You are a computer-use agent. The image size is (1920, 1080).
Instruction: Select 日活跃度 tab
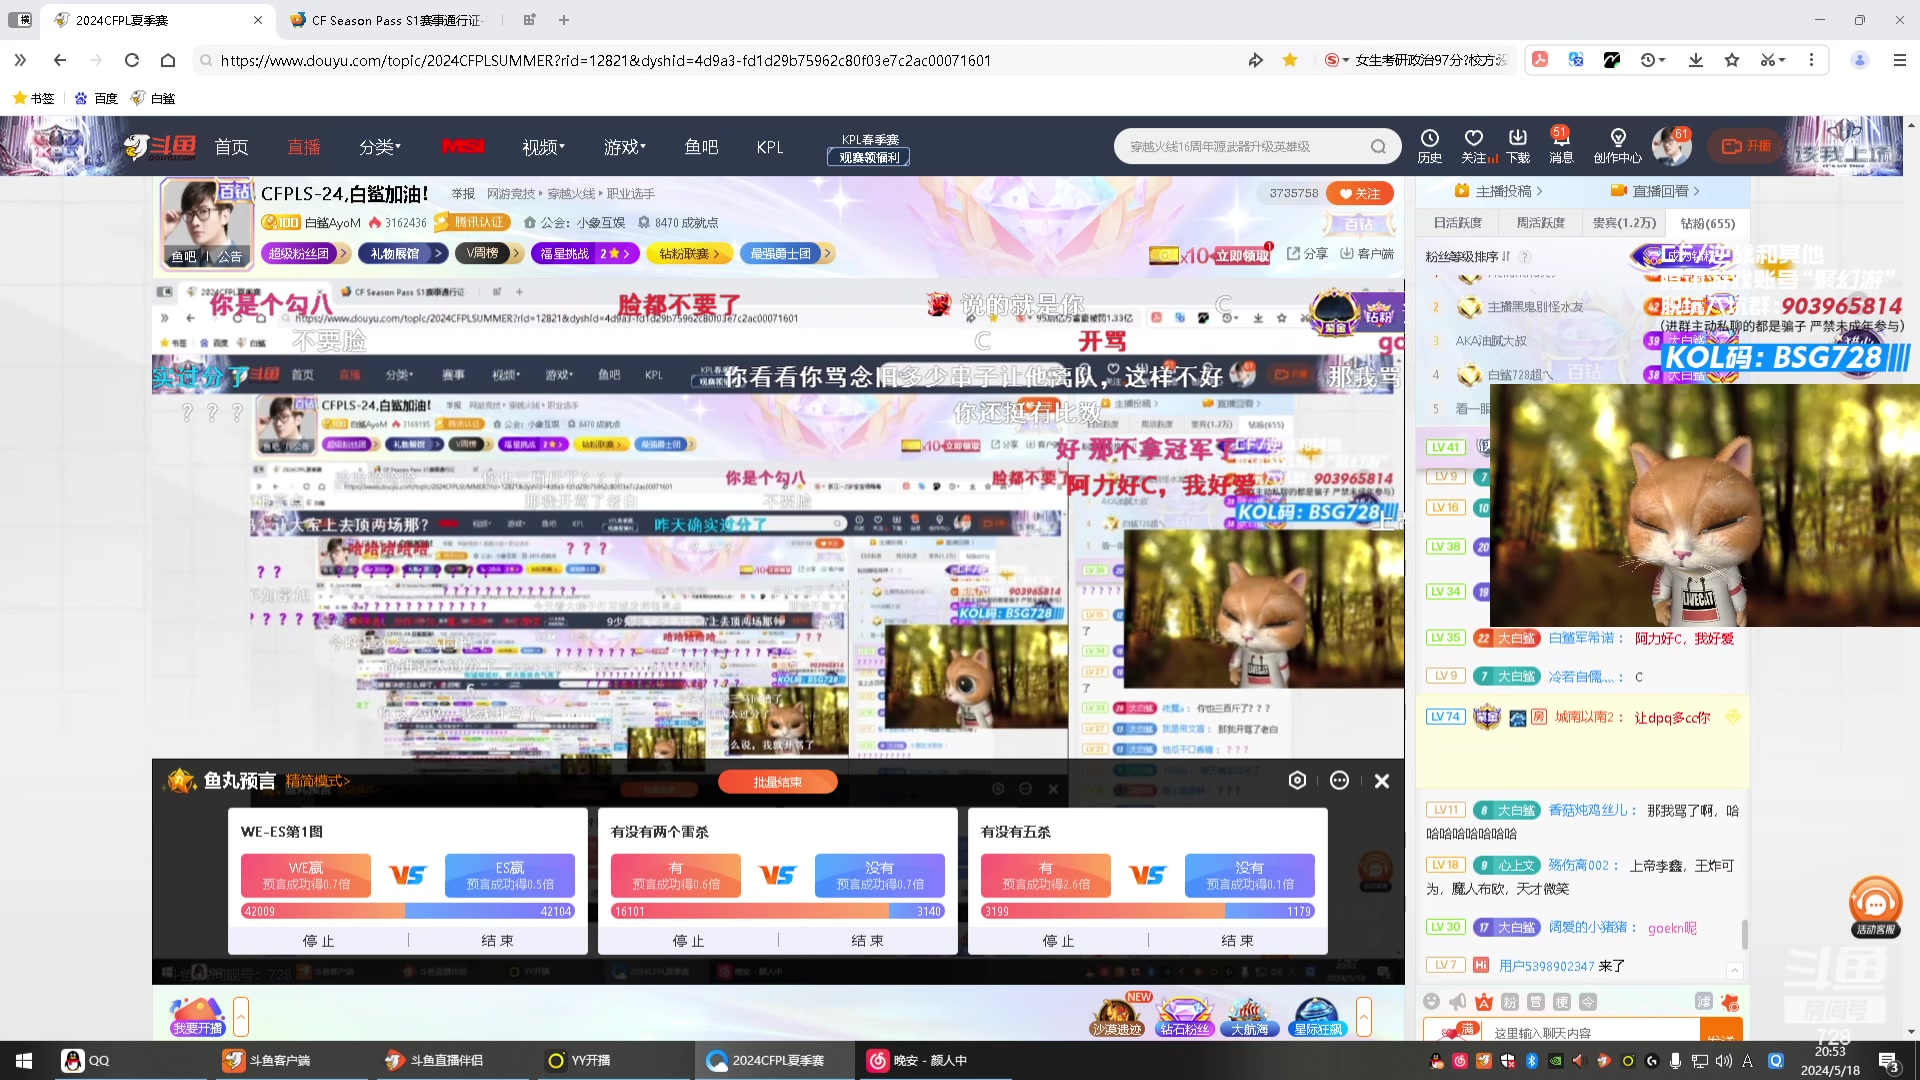click(1457, 223)
